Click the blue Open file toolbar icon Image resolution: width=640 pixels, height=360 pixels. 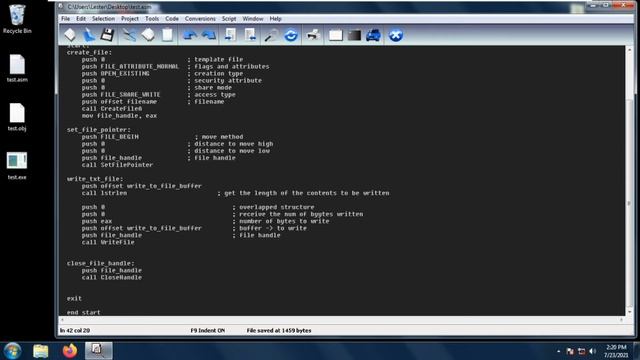89,35
